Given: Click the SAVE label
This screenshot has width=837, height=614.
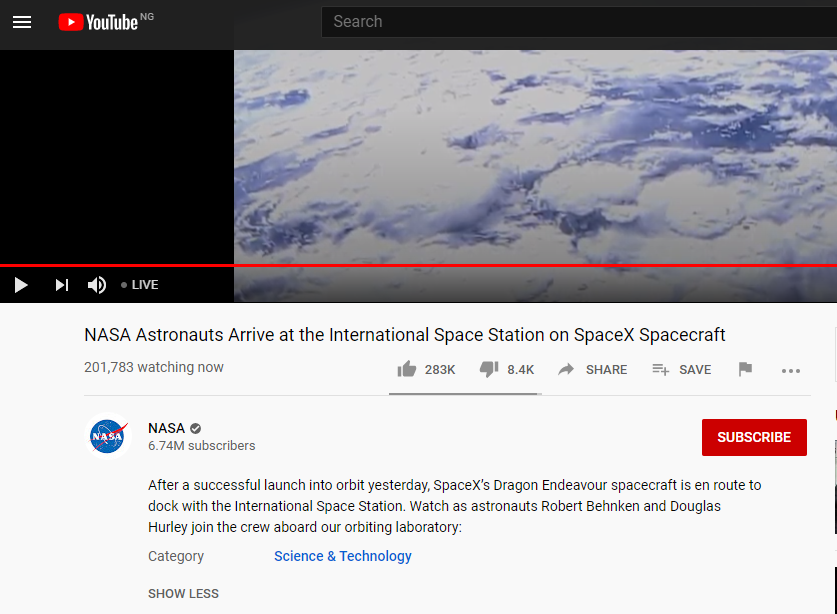Looking at the screenshot, I should pyautogui.click(x=695, y=370).
